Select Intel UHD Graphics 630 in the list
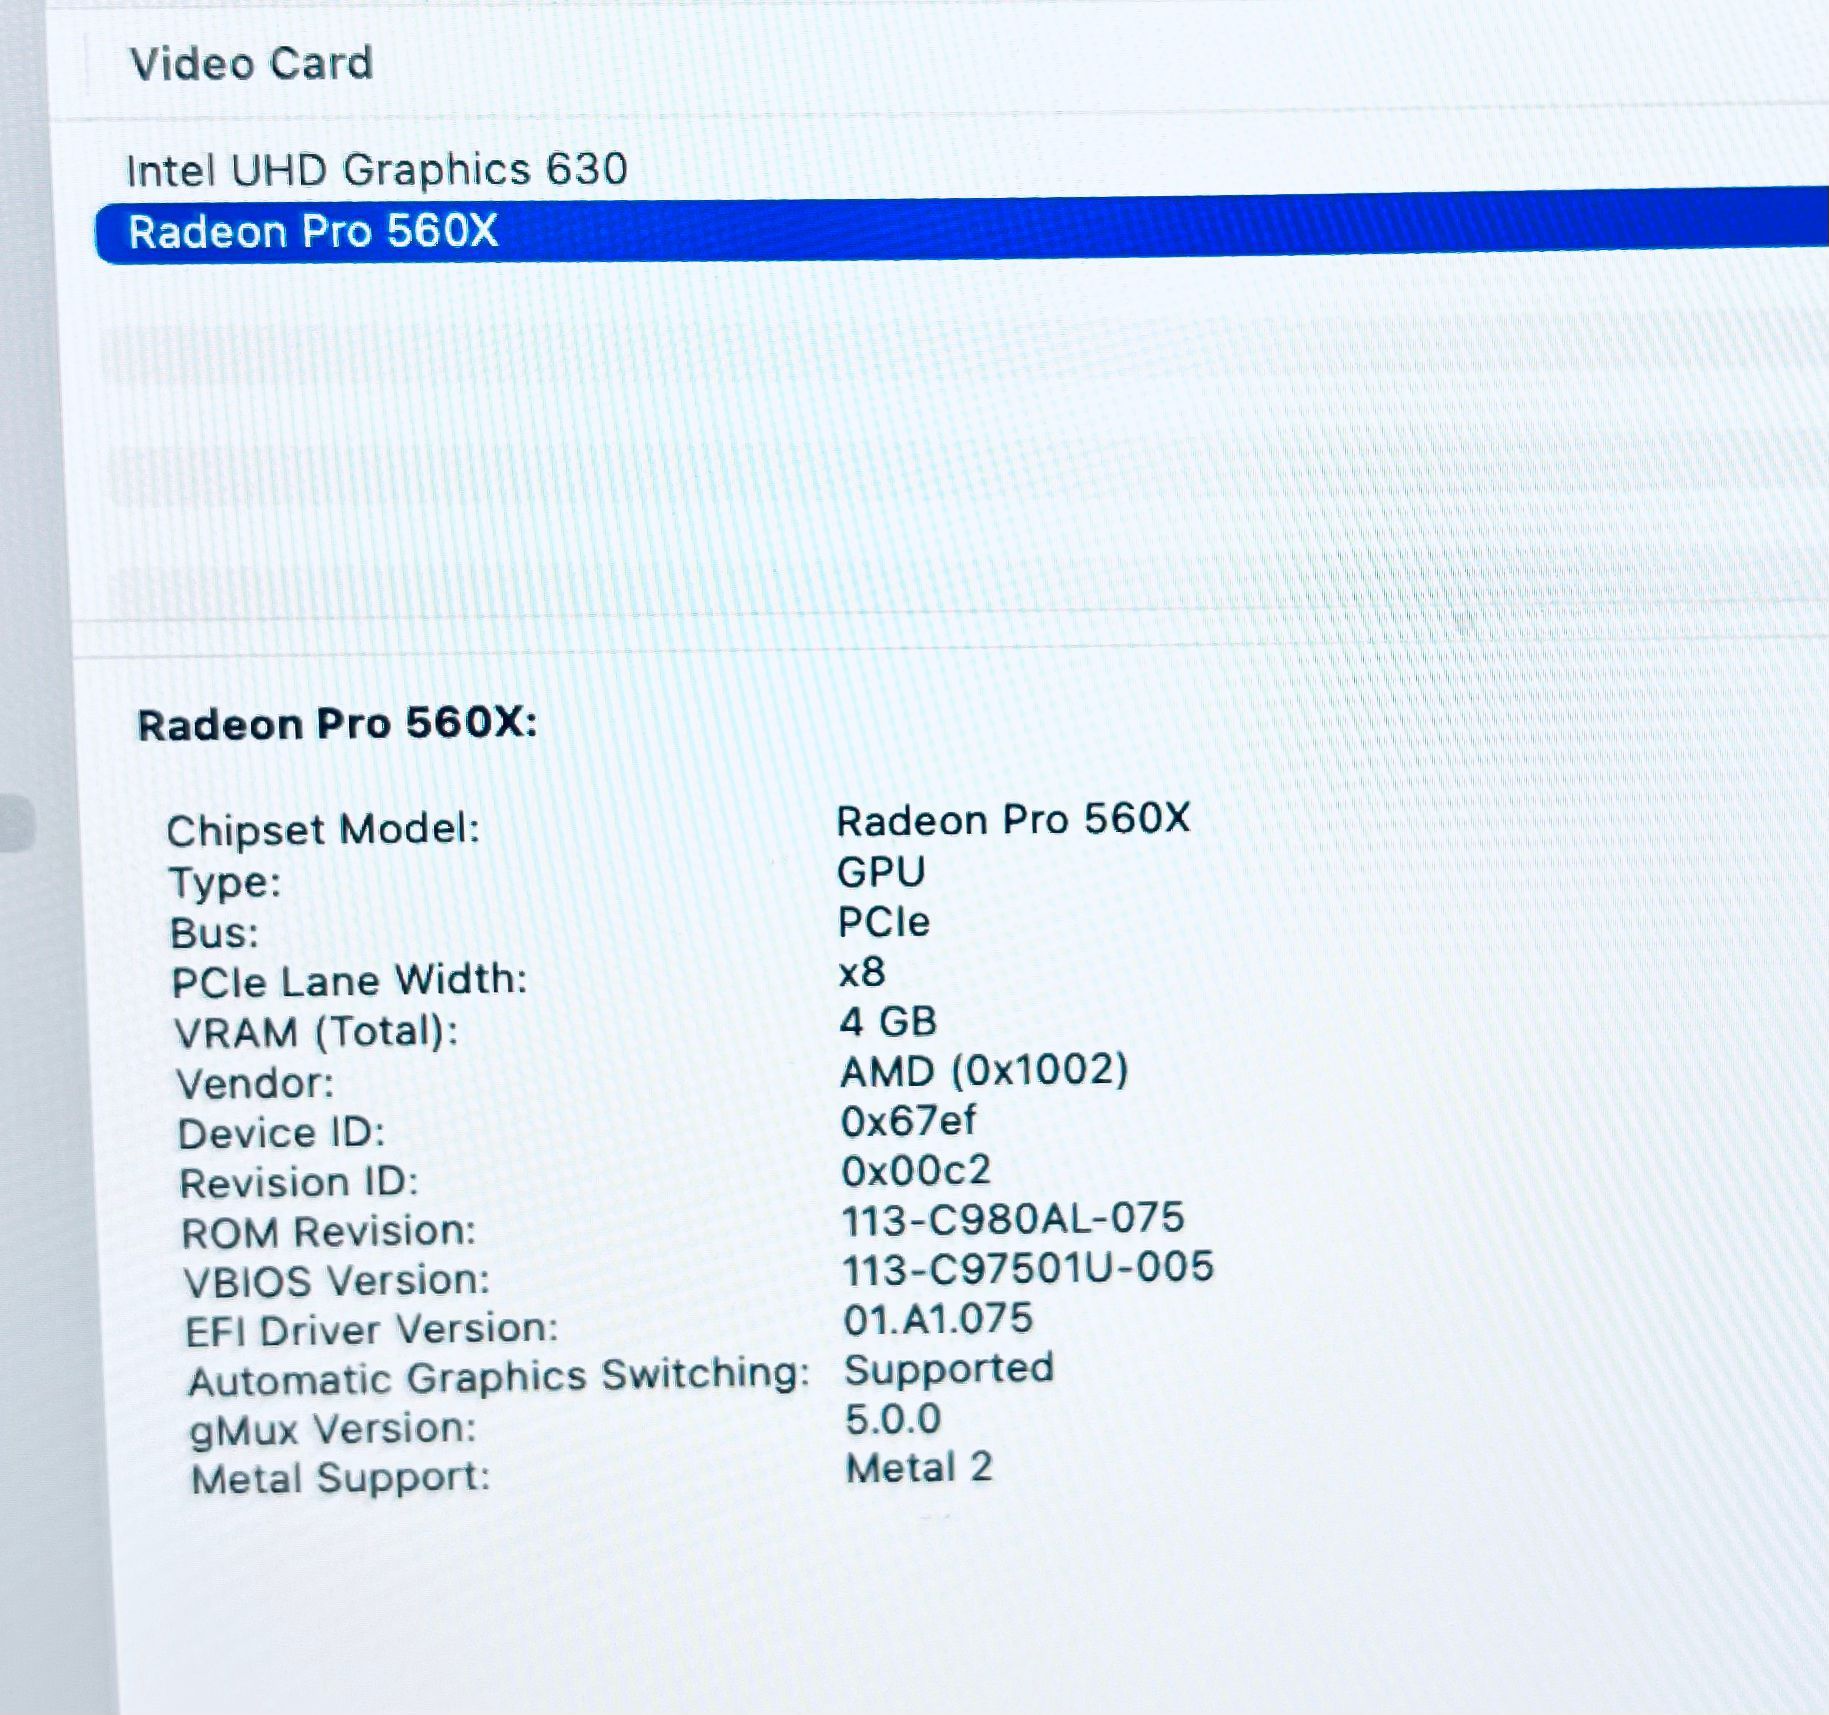 click(x=376, y=169)
